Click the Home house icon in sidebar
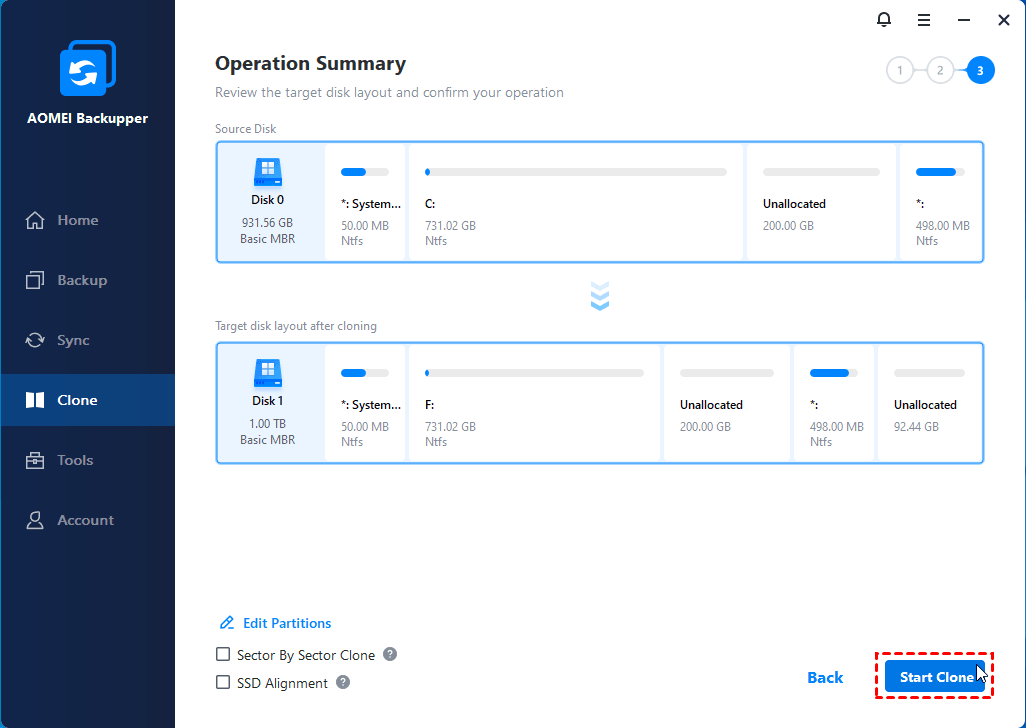 [35, 220]
